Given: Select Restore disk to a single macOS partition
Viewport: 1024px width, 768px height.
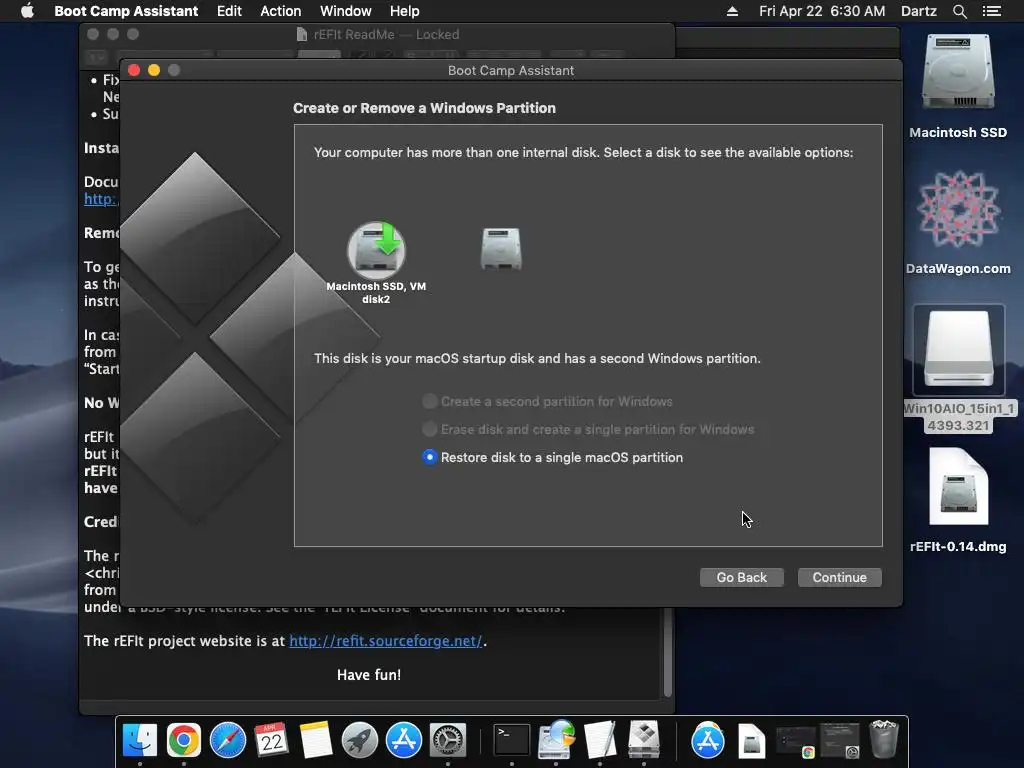Looking at the screenshot, I should click(552, 457).
